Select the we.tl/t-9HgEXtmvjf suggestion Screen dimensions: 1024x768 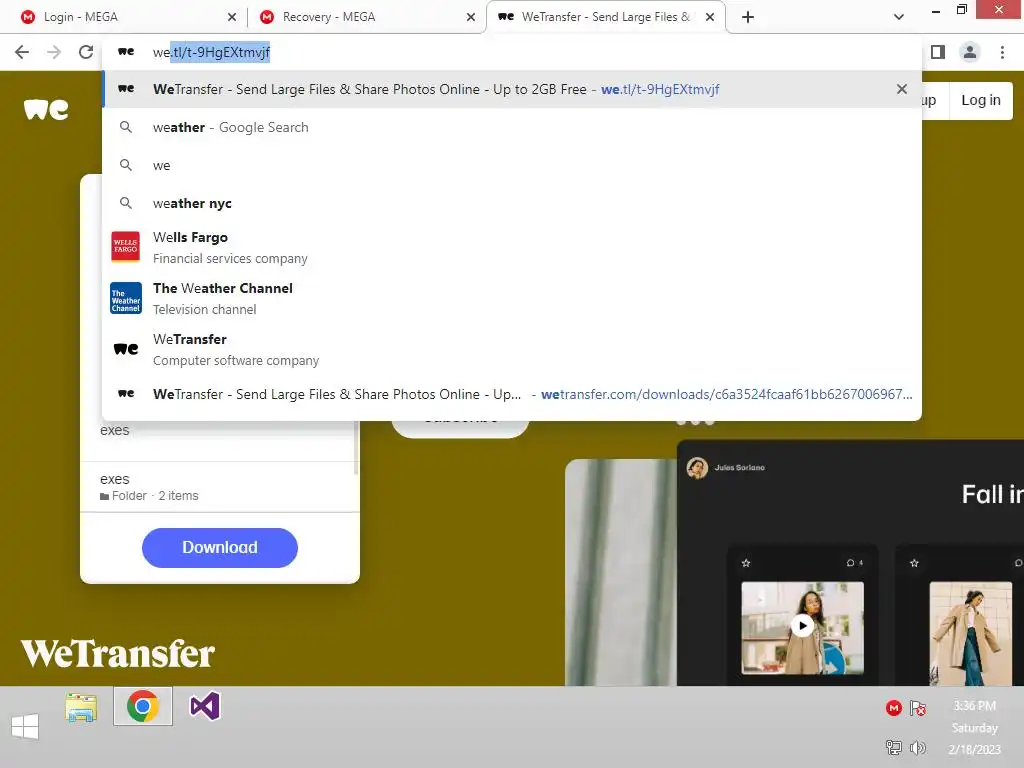click(512, 89)
